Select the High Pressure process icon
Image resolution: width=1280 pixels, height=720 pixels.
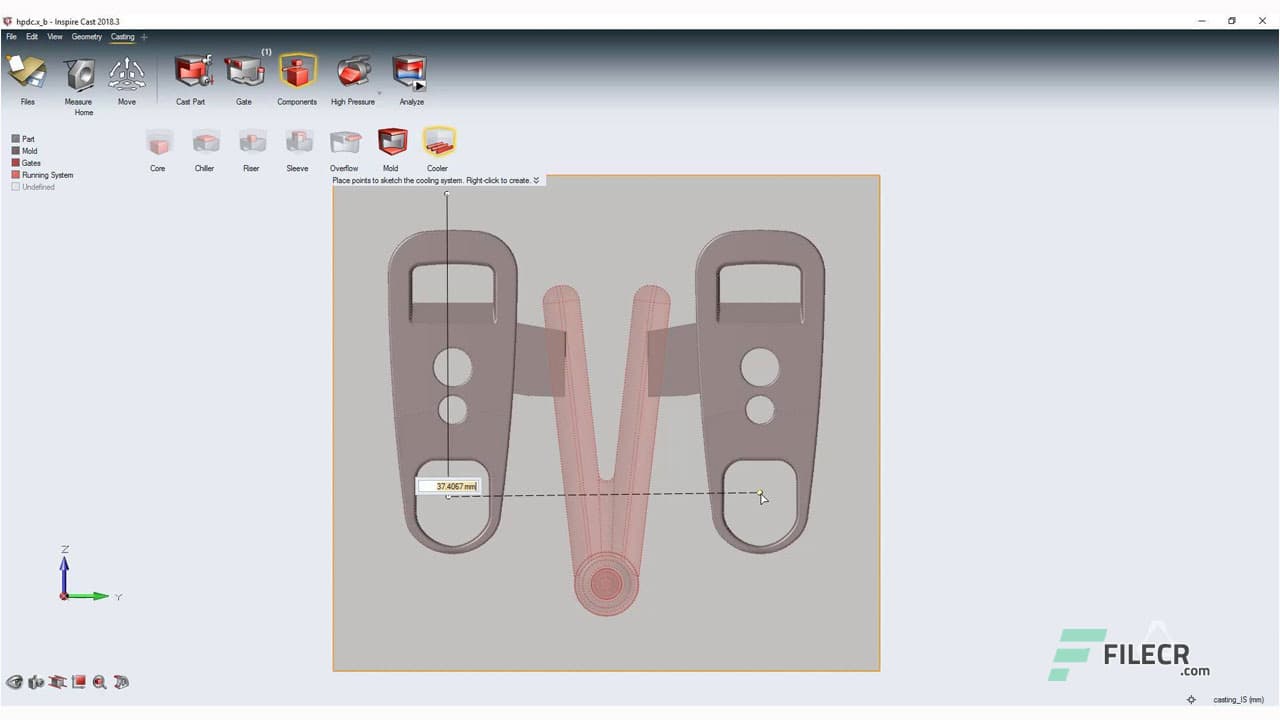pos(353,73)
